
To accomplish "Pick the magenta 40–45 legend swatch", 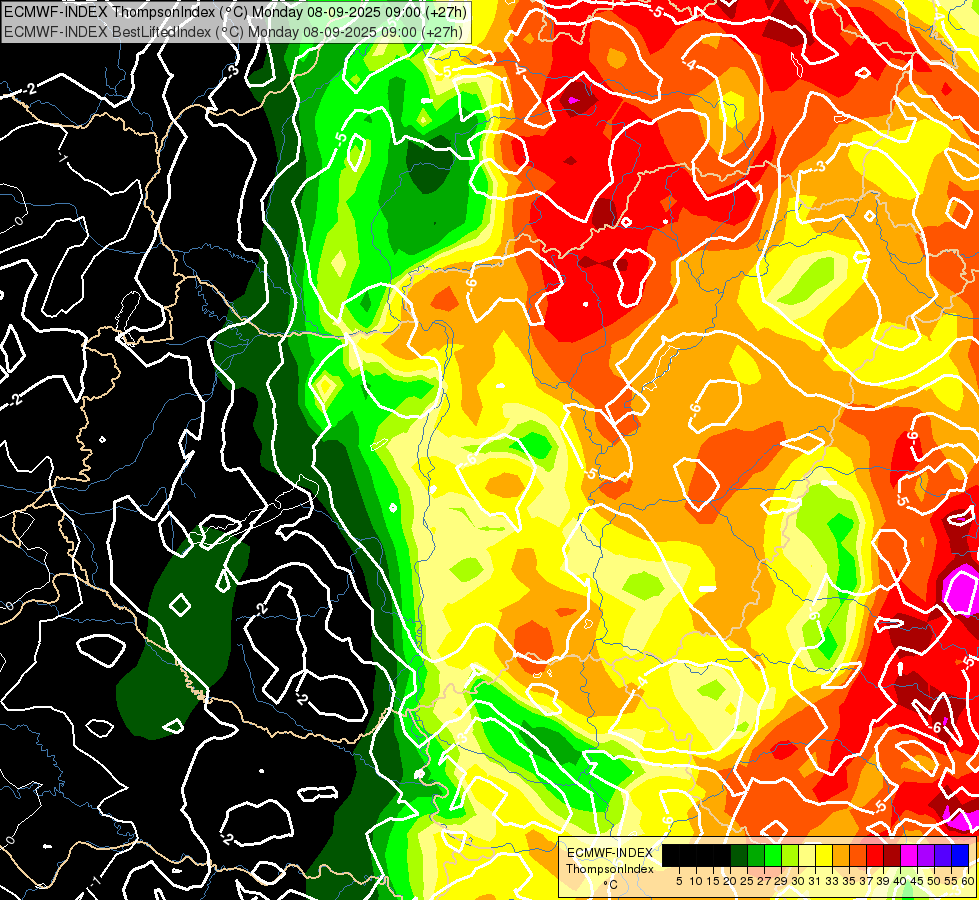I will [909, 856].
